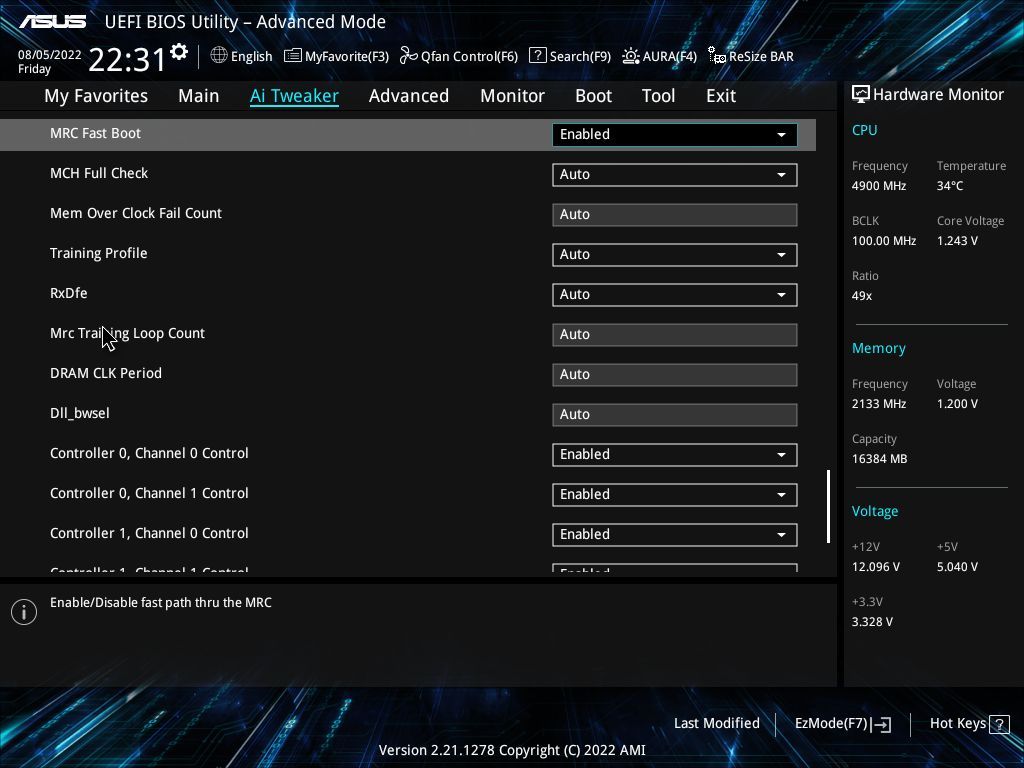Open AURA(F4) lighting icon
Screen dimensions: 1024x768
(630, 56)
